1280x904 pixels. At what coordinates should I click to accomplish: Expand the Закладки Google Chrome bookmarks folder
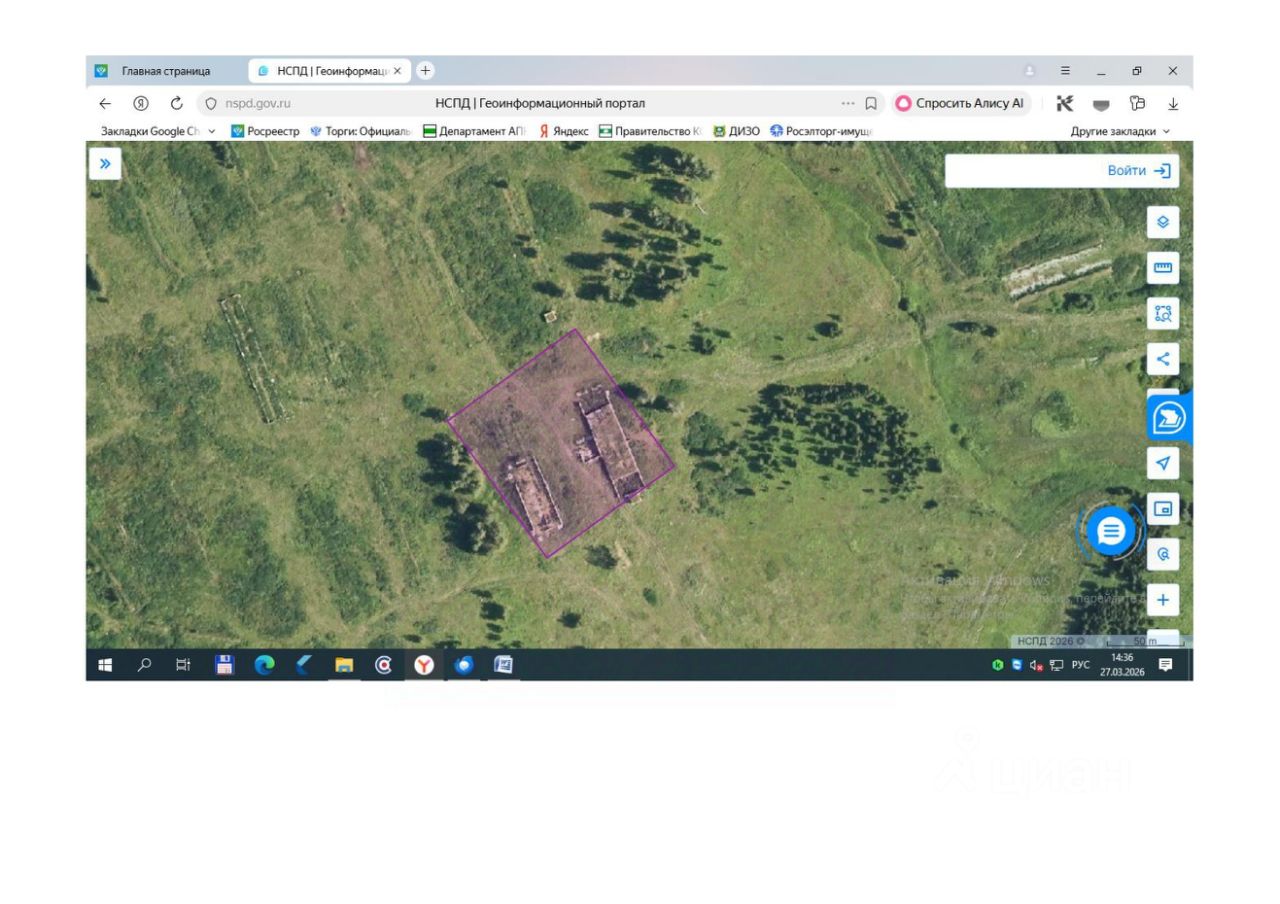coord(158,131)
